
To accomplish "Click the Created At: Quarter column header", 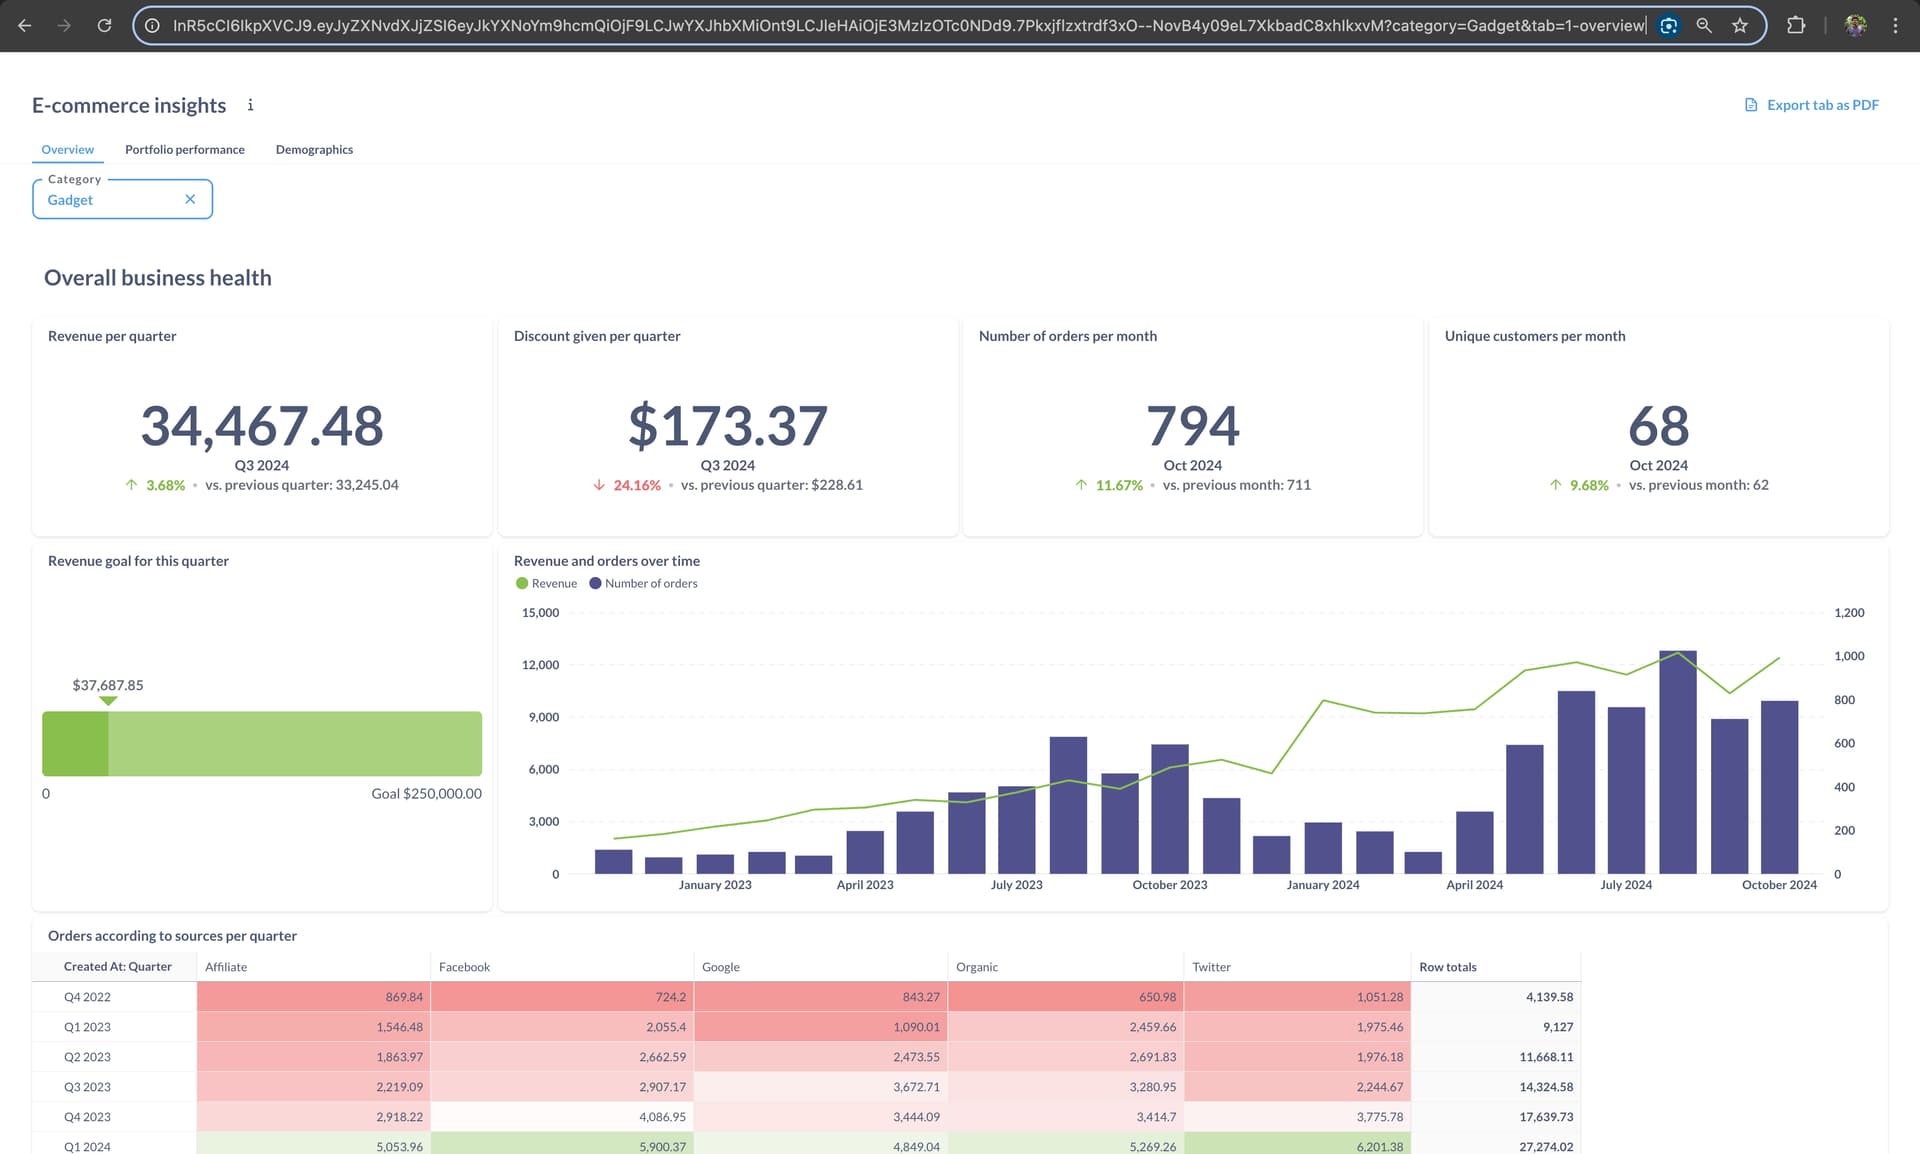I will click(117, 967).
